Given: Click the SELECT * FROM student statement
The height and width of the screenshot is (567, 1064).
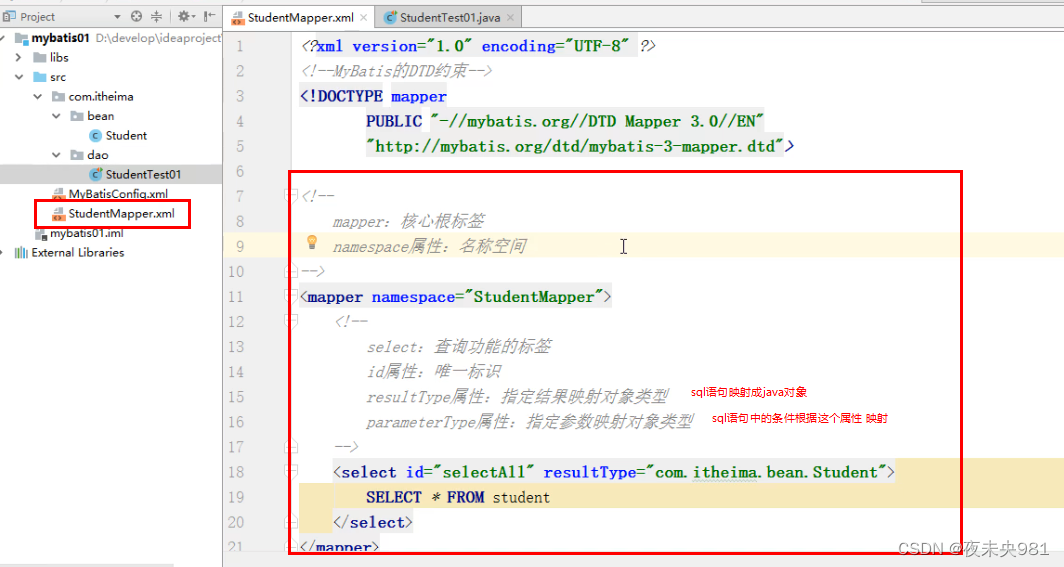Looking at the screenshot, I should pyautogui.click(x=458, y=497).
